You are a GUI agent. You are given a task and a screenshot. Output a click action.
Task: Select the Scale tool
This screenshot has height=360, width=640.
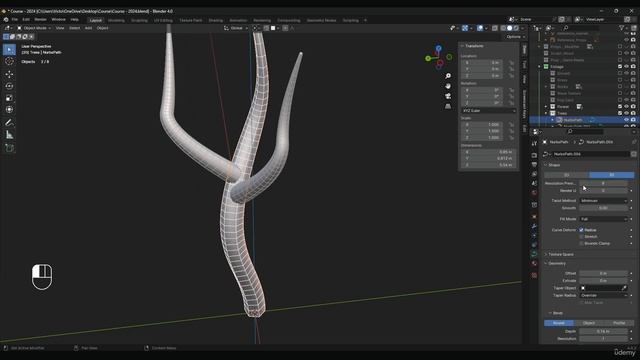point(9,98)
